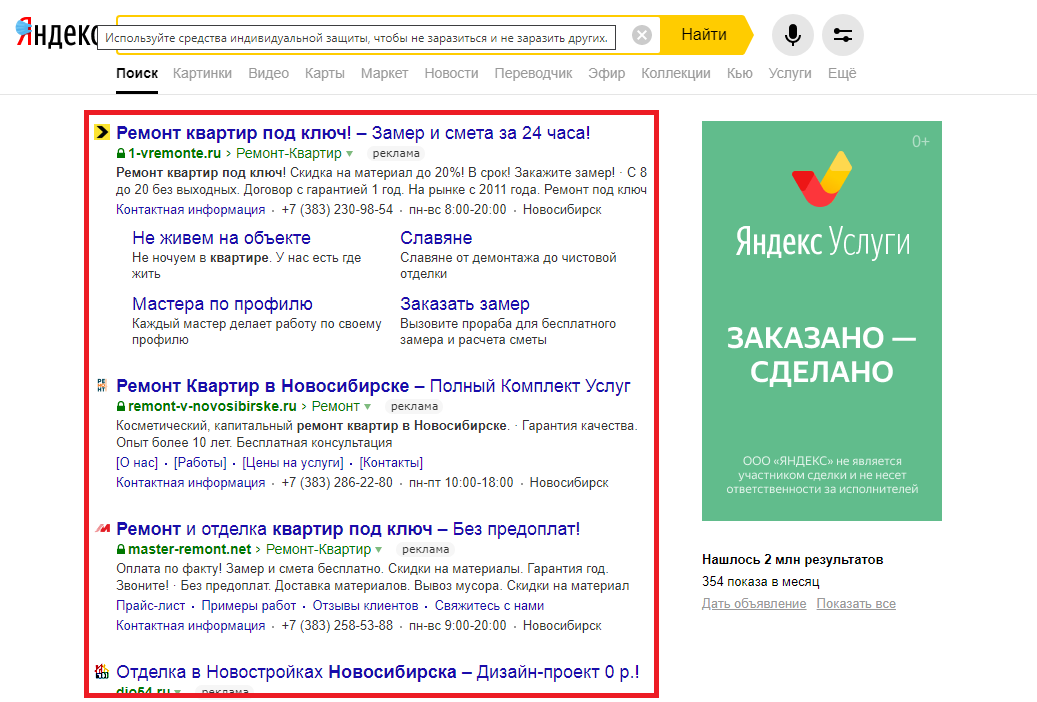Open the 1-vremonte.ru domain link
Image resolution: width=1037 pixels, height=702 pixels.
175,154
